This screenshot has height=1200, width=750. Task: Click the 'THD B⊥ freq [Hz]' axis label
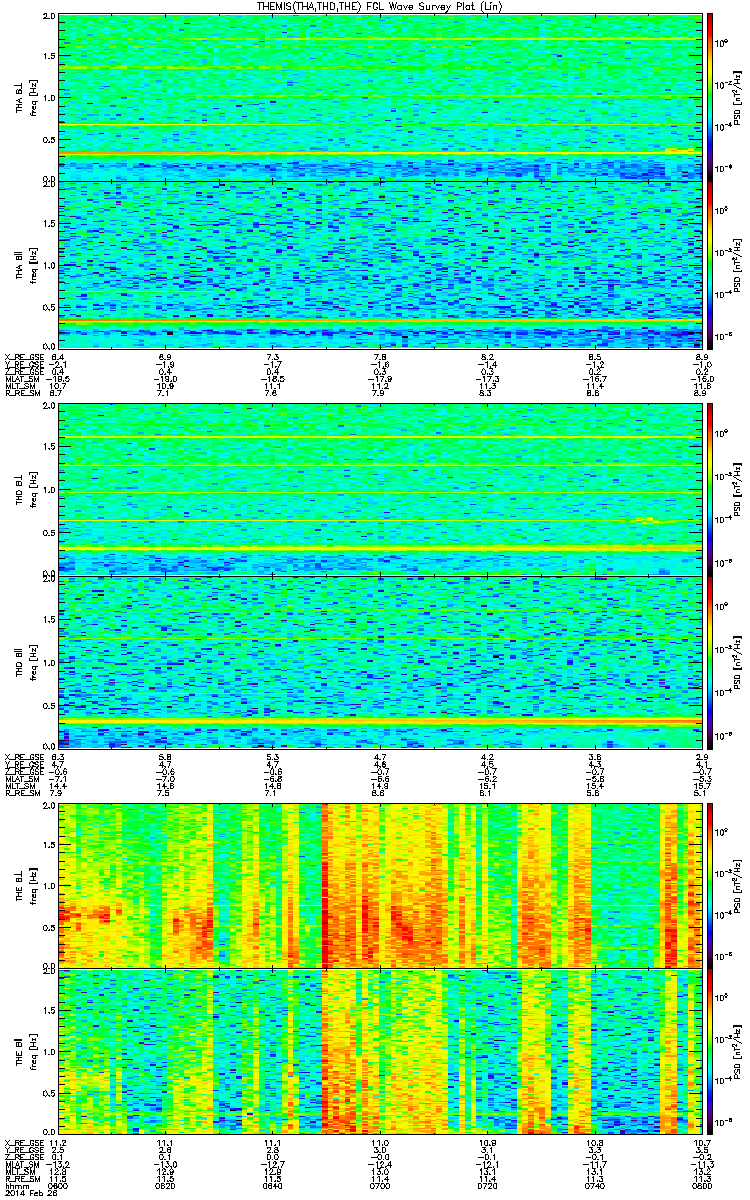pos(26,489)
